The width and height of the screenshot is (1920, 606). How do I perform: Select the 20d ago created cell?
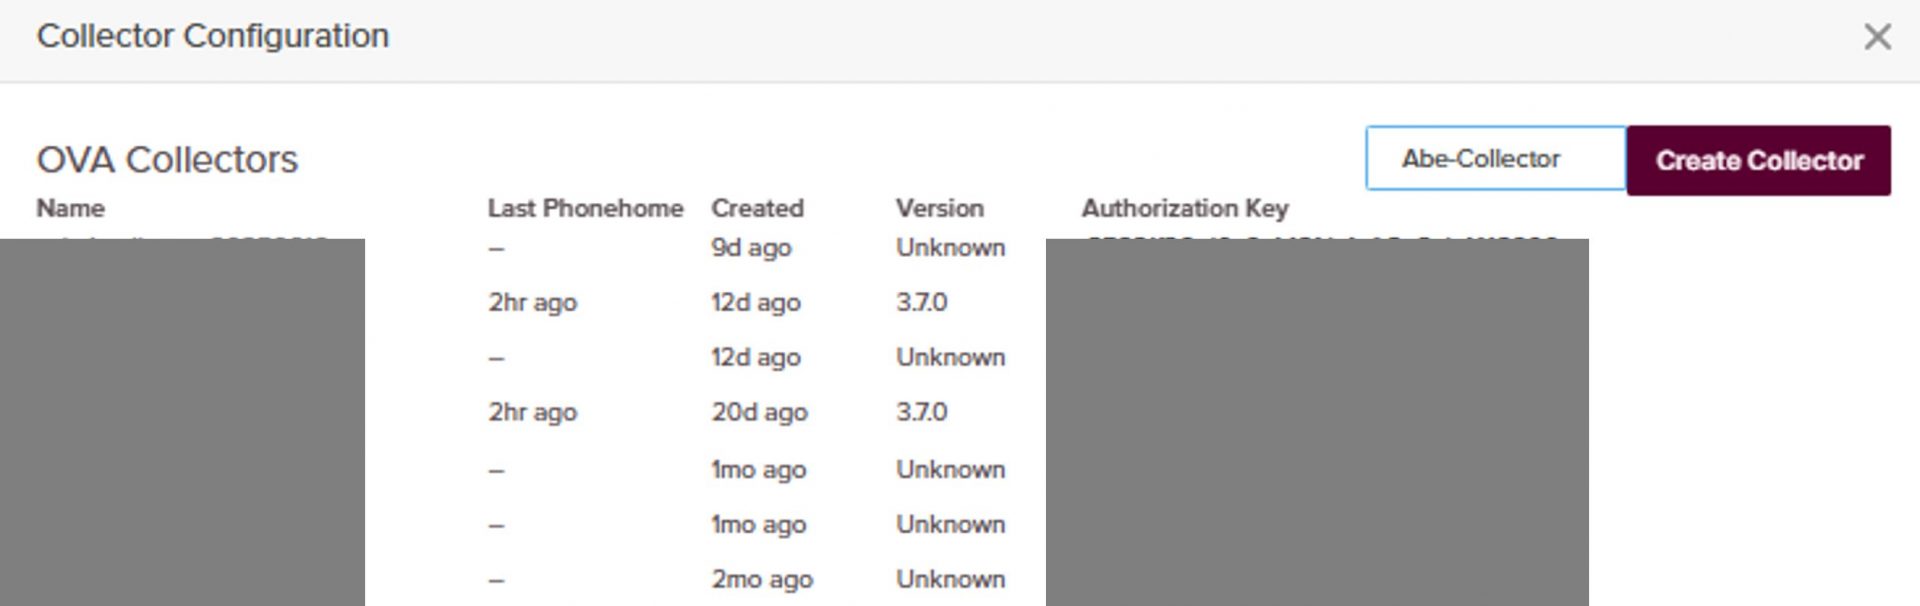pos(759,412)
